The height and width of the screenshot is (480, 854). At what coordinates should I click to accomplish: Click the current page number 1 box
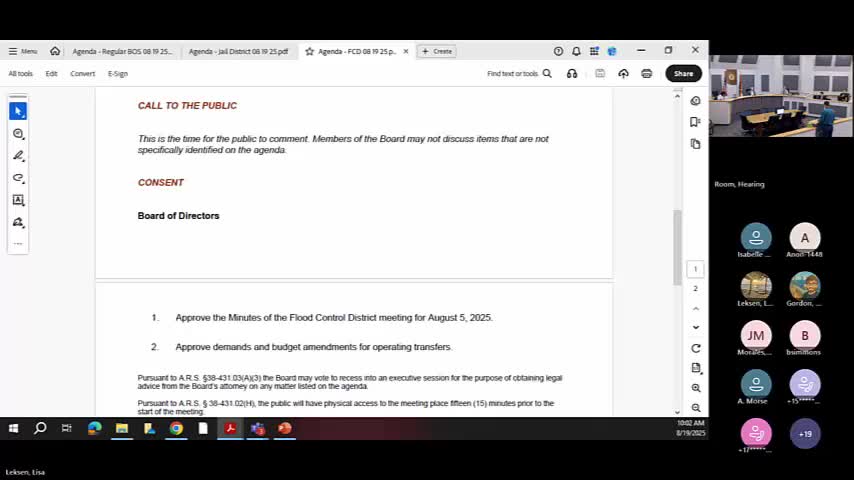coord(696,269)
